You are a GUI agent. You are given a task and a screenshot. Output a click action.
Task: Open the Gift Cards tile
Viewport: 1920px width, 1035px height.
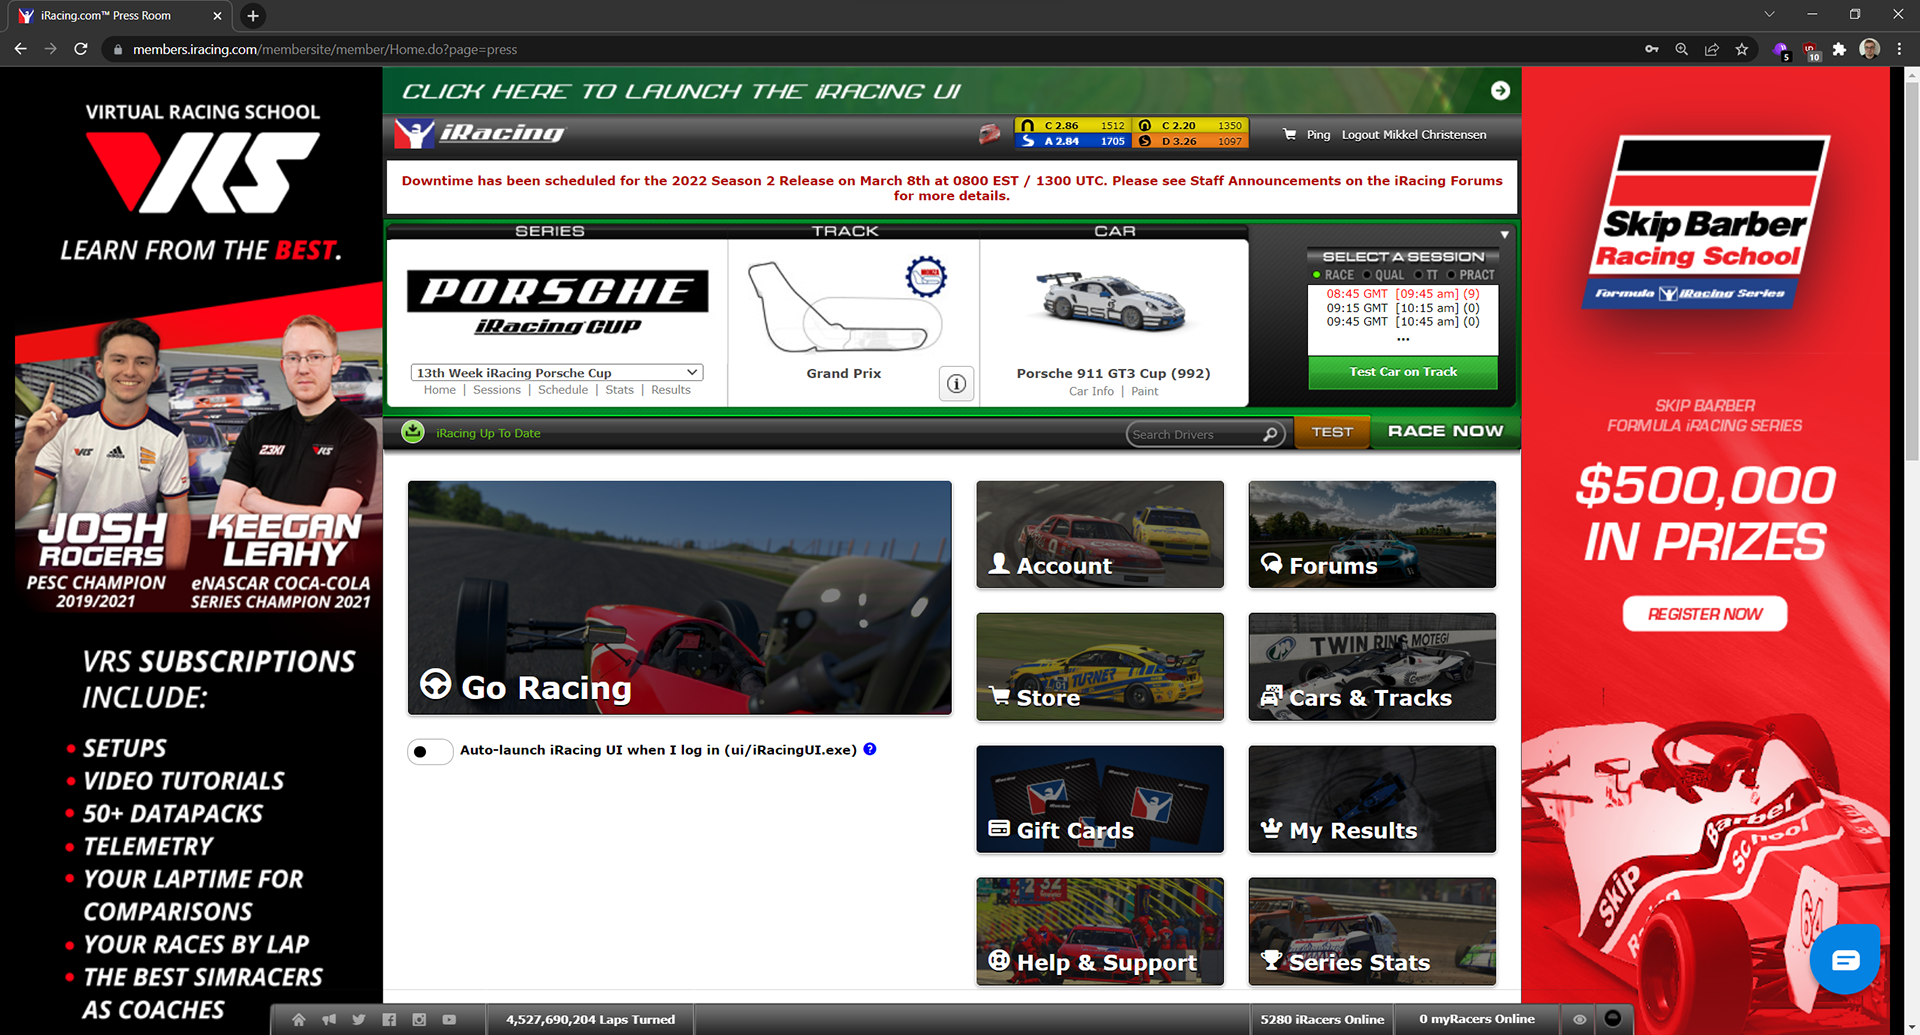1100,799
